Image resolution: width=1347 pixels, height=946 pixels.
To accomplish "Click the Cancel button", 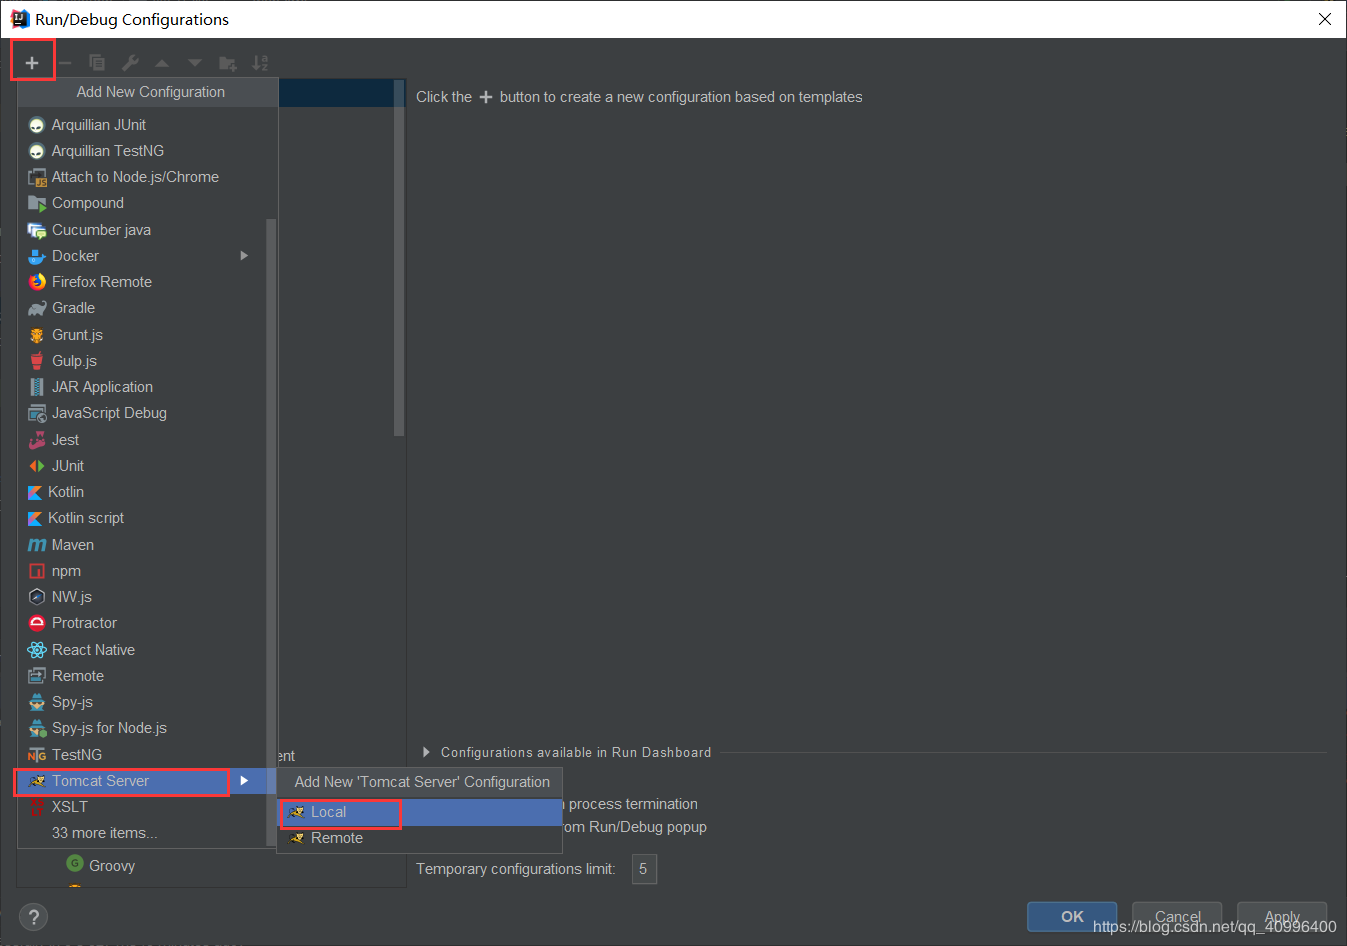I will [x=1177, y=916].
